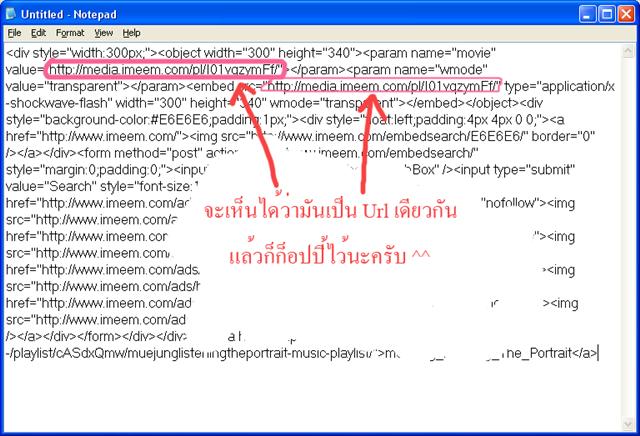This screenshot has width=640, height=436.
Task: Click text 'style="margin:0;padding:0;"'
Action: pyautogui.click(x=86, y=170)
